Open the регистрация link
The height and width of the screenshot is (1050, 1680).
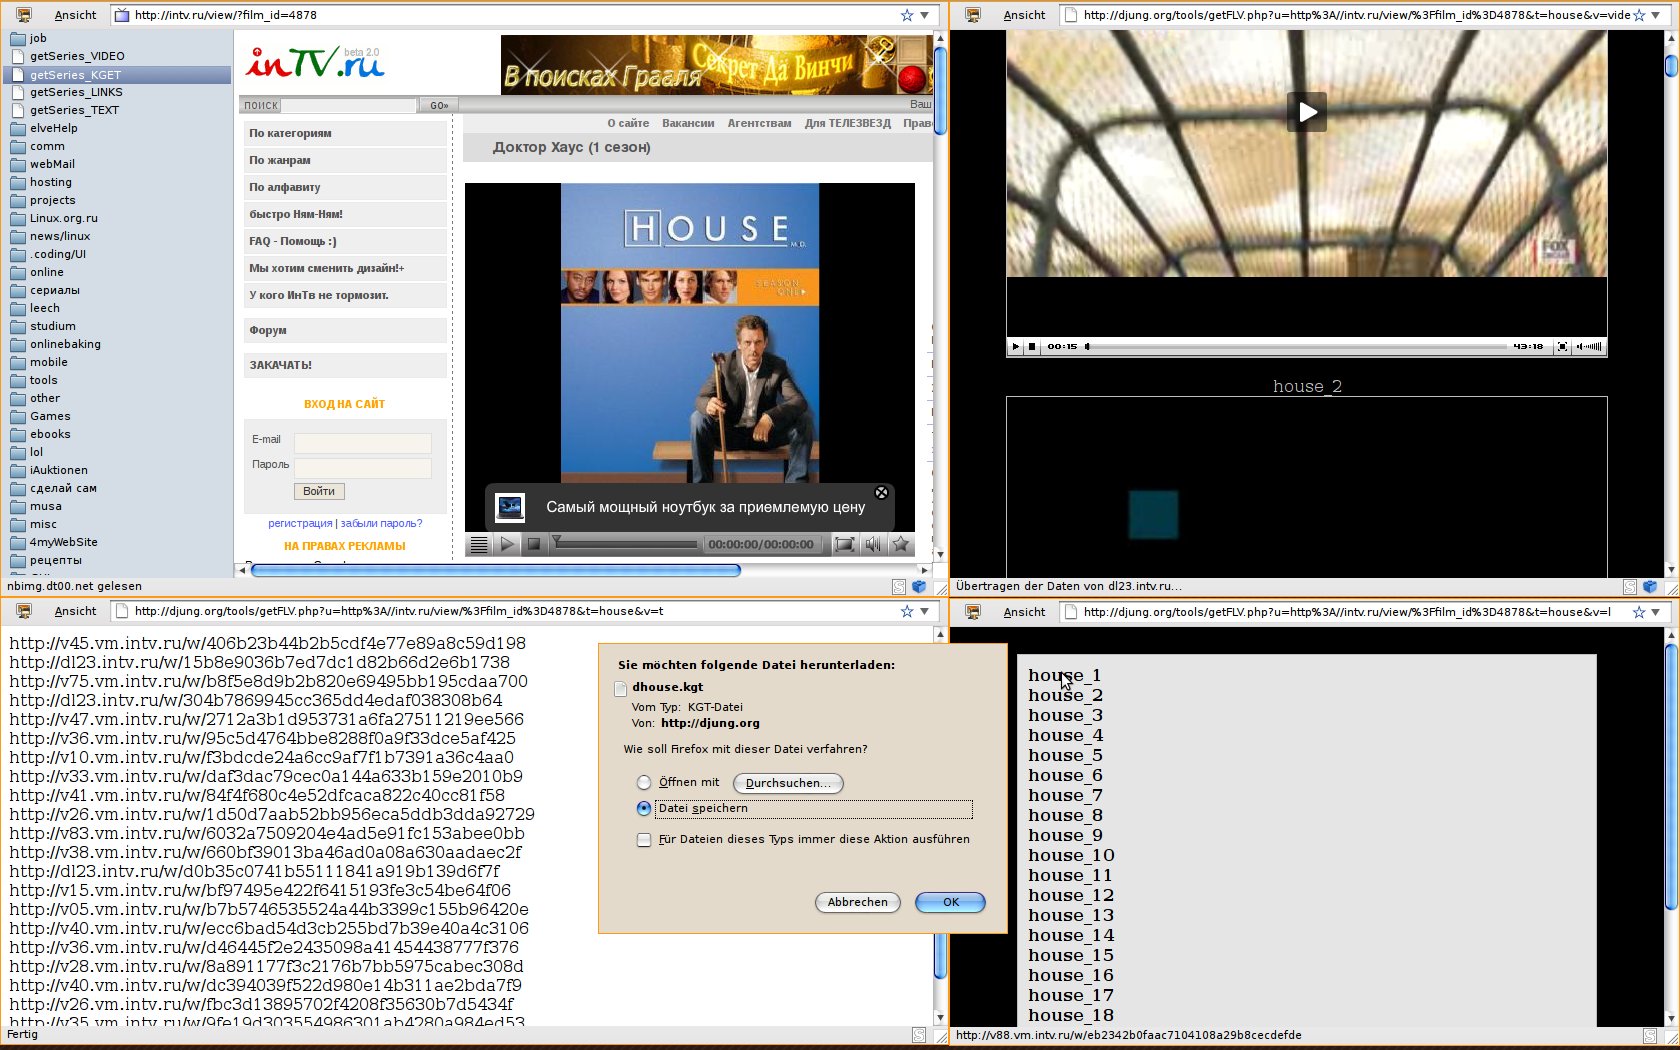(300, 523)
